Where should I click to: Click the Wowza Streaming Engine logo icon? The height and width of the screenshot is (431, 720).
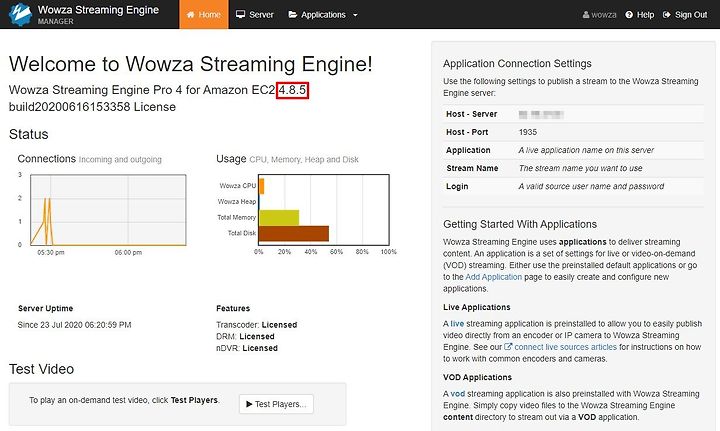(20, 14)
